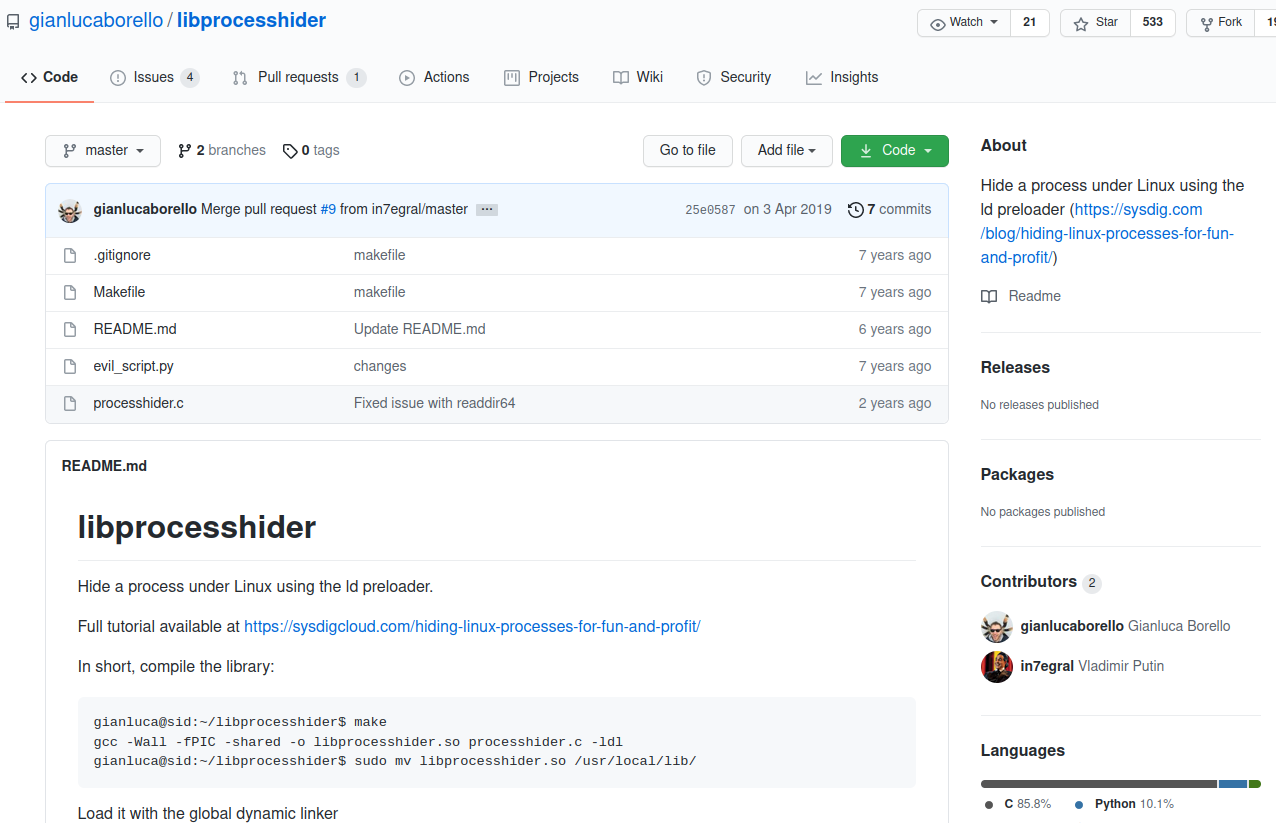Open the green Code download dropdown
Image resolution: width=1276 pixels, height=823 pixels.
click(x=895, y=150)
